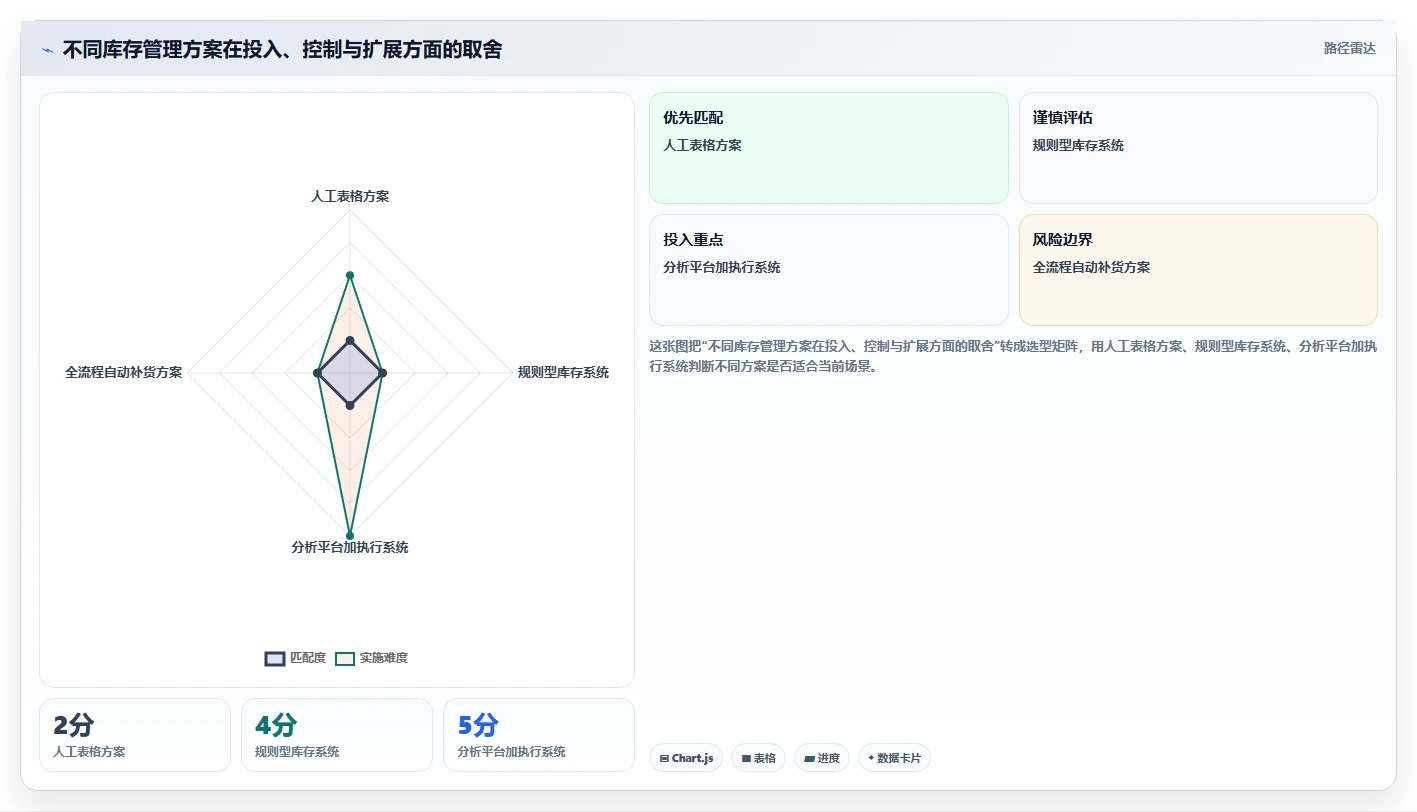Click the 5分 stat card

coord(539,735)
